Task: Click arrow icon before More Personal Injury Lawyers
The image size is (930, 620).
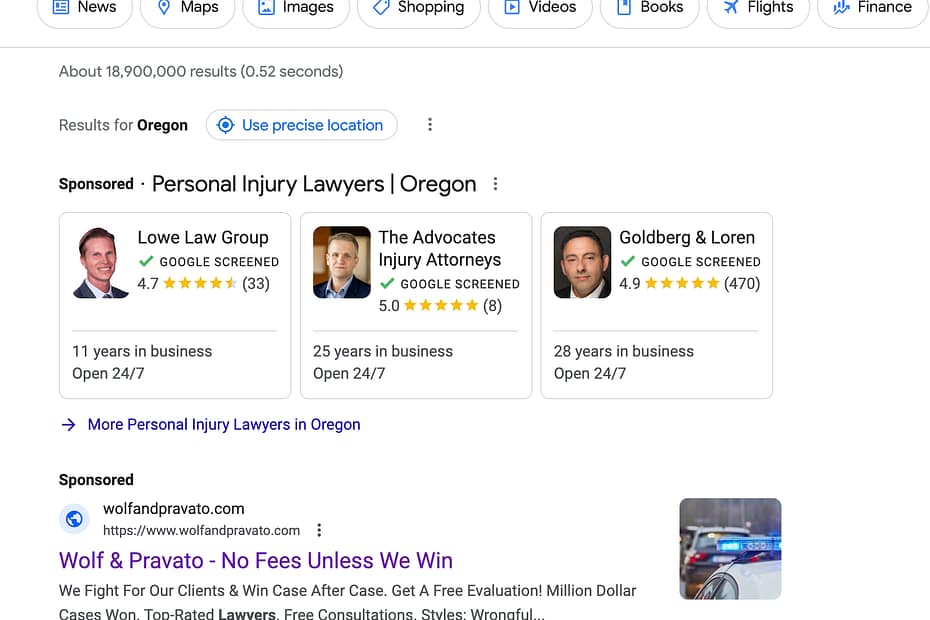Action: coord(69,425)
